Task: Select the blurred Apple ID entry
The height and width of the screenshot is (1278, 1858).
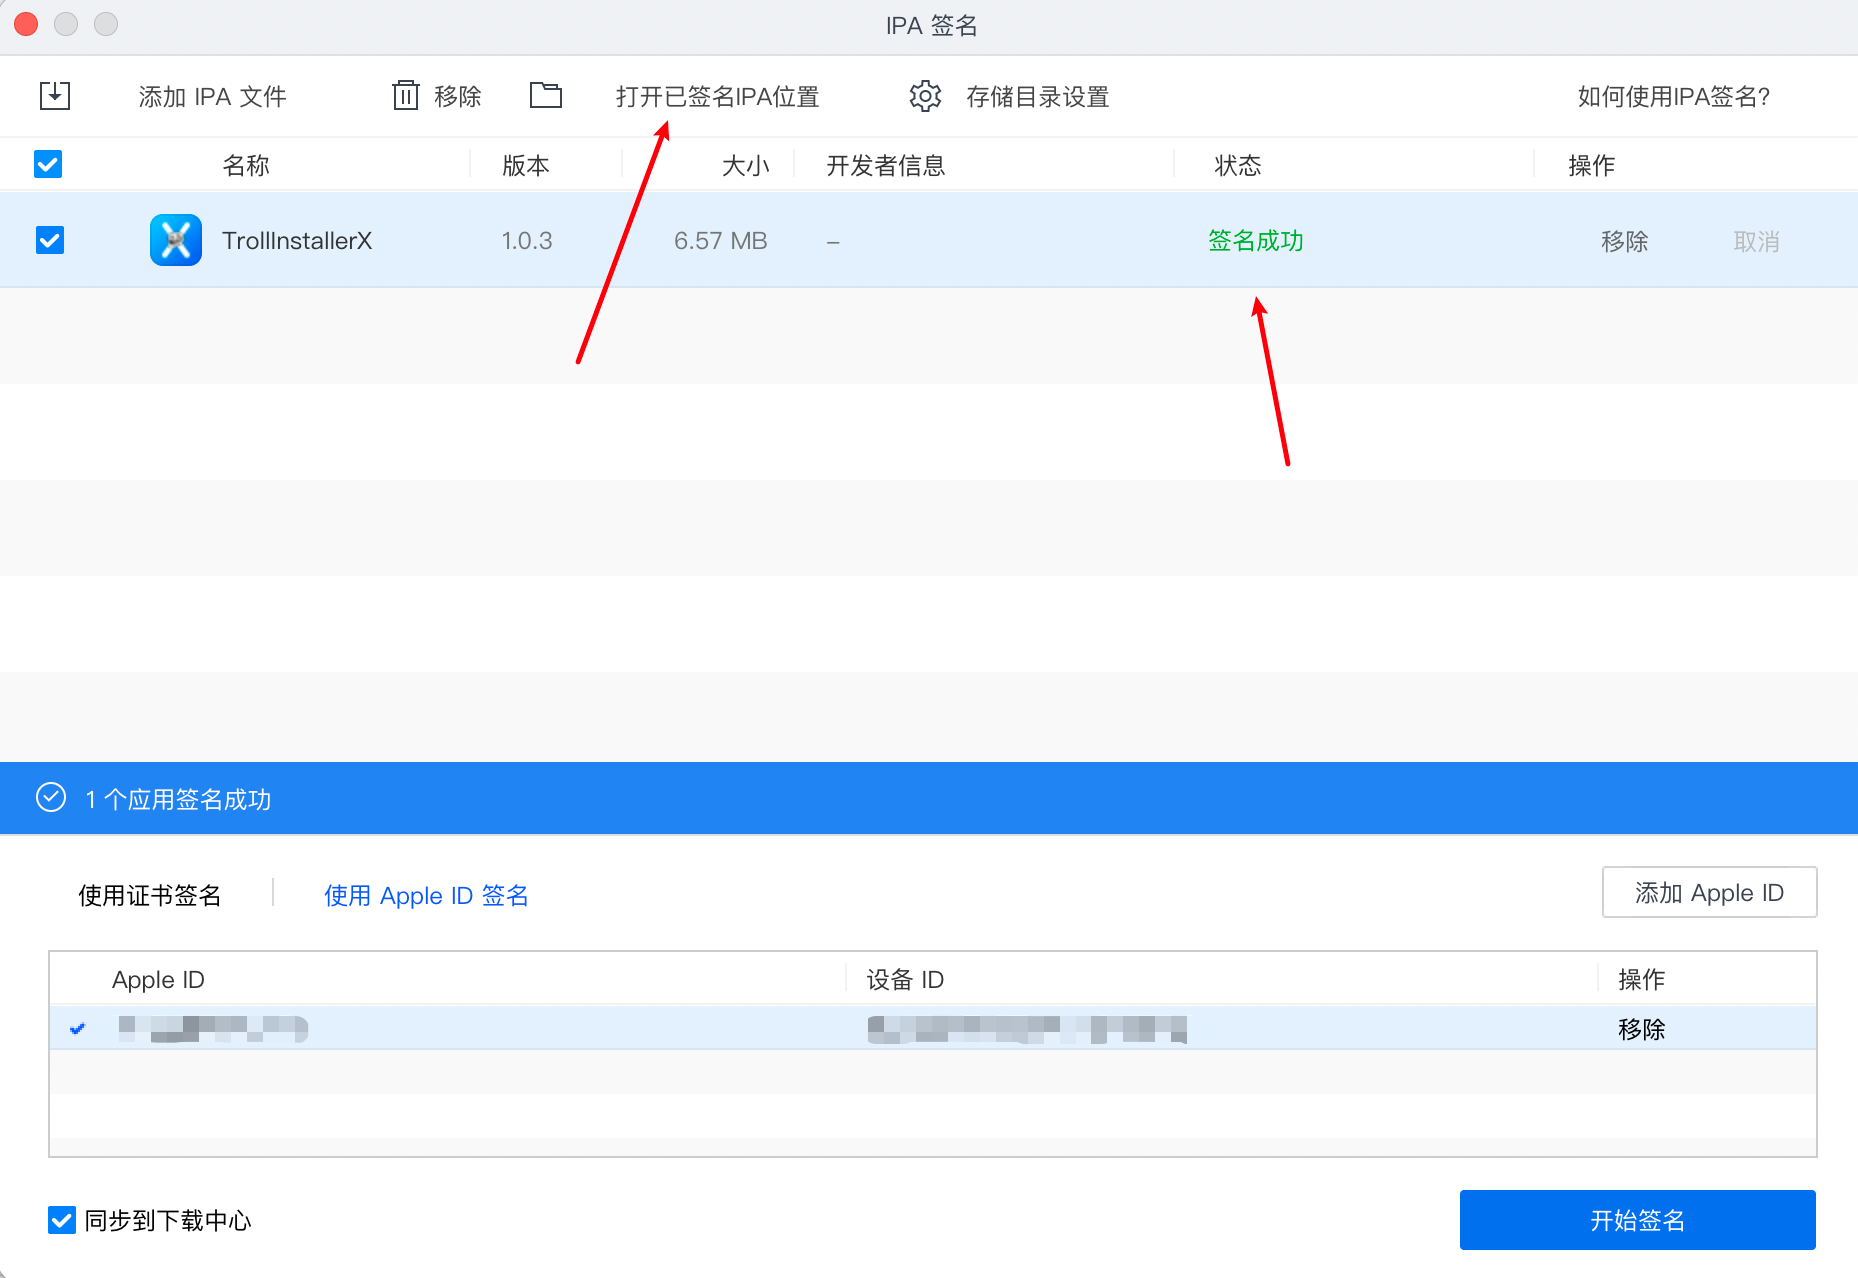Action: [x=213, y=1028]
